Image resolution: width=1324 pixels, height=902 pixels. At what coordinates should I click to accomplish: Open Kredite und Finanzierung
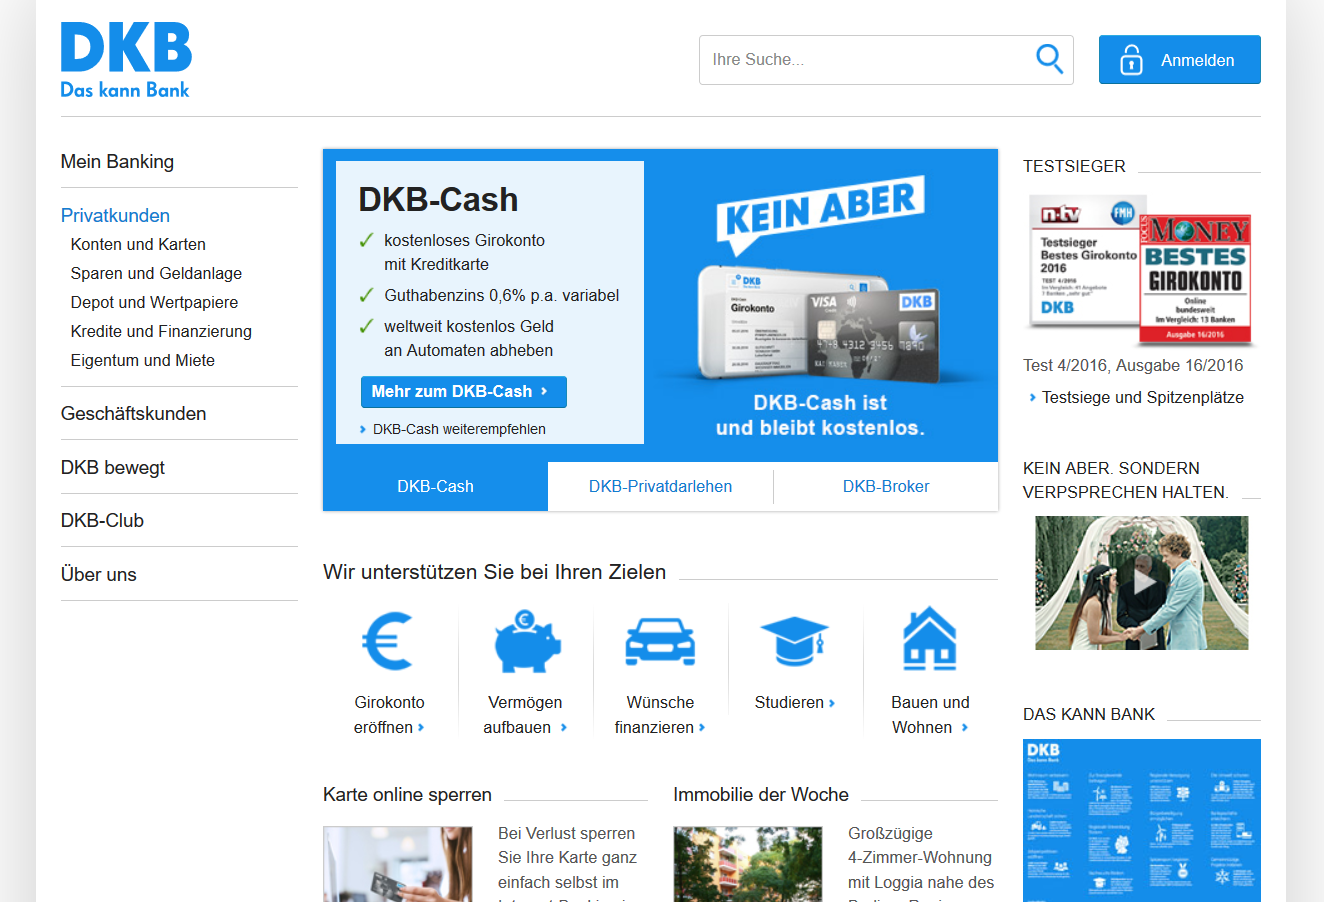point(161,331)
